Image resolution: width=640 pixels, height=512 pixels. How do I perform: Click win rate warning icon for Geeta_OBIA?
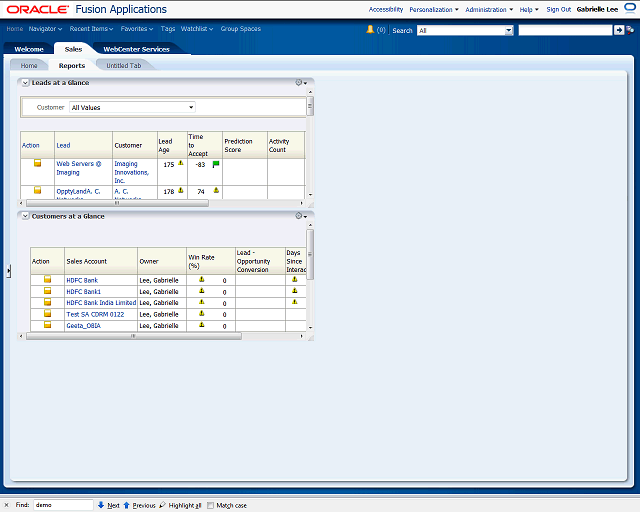click(x=201, y=325)
